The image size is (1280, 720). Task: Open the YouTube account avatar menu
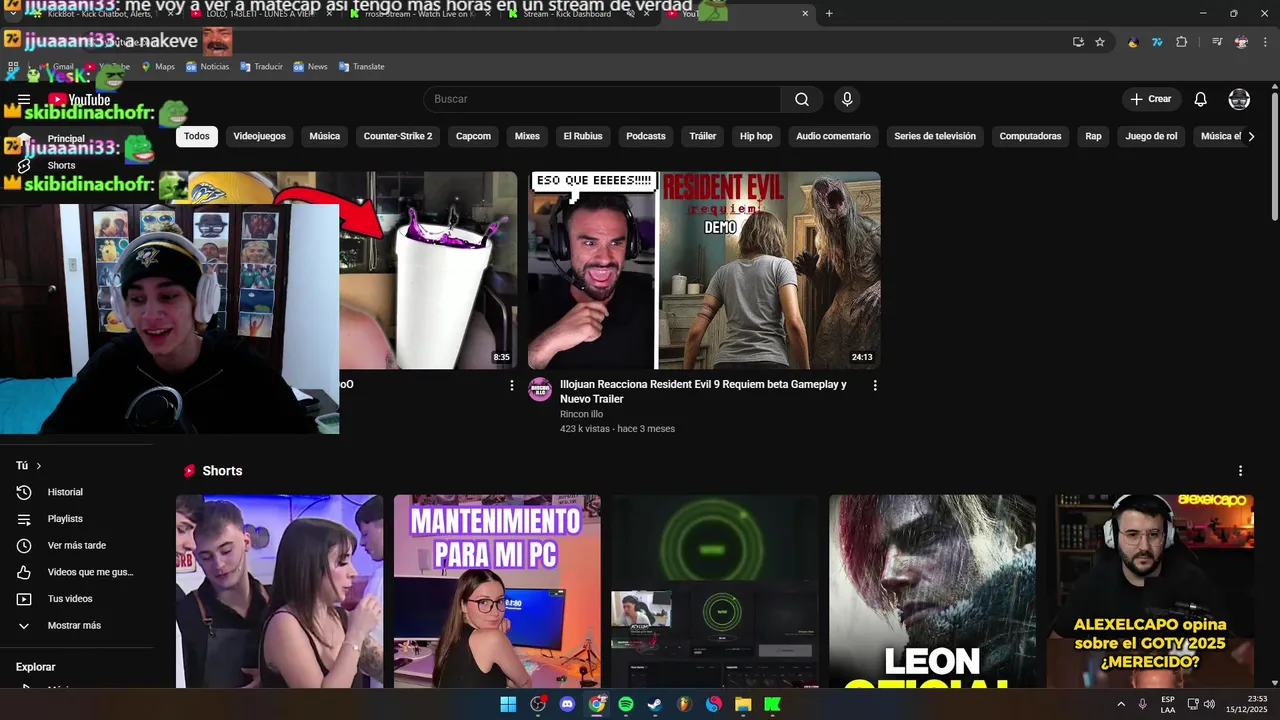click(1239, 99)
